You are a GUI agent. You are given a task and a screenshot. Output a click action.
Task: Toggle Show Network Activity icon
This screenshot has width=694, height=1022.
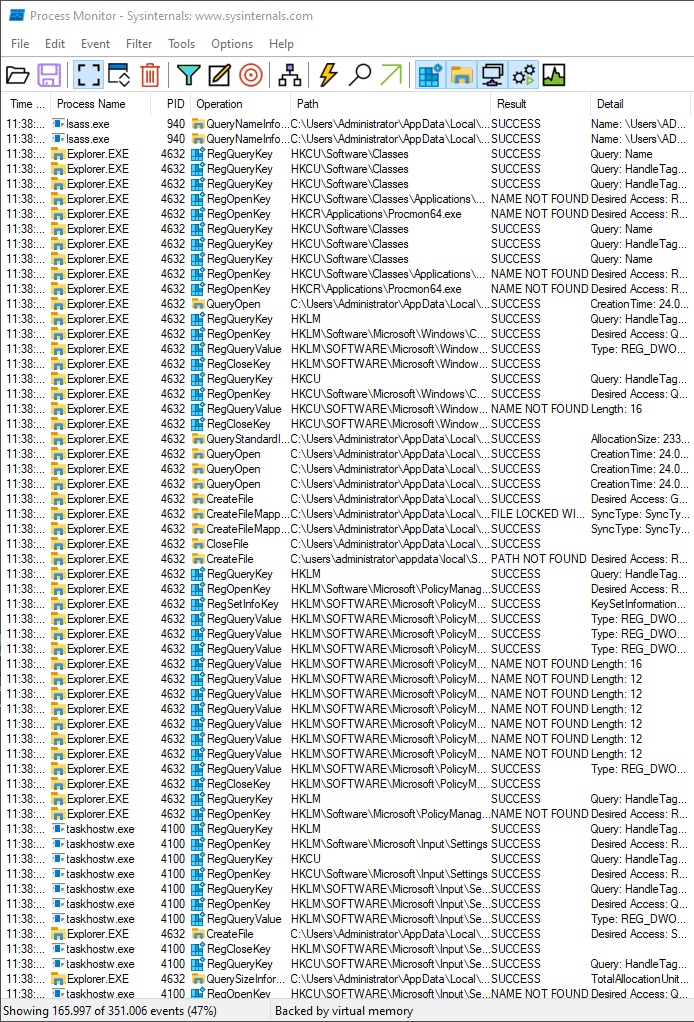(x=493, y=75)
